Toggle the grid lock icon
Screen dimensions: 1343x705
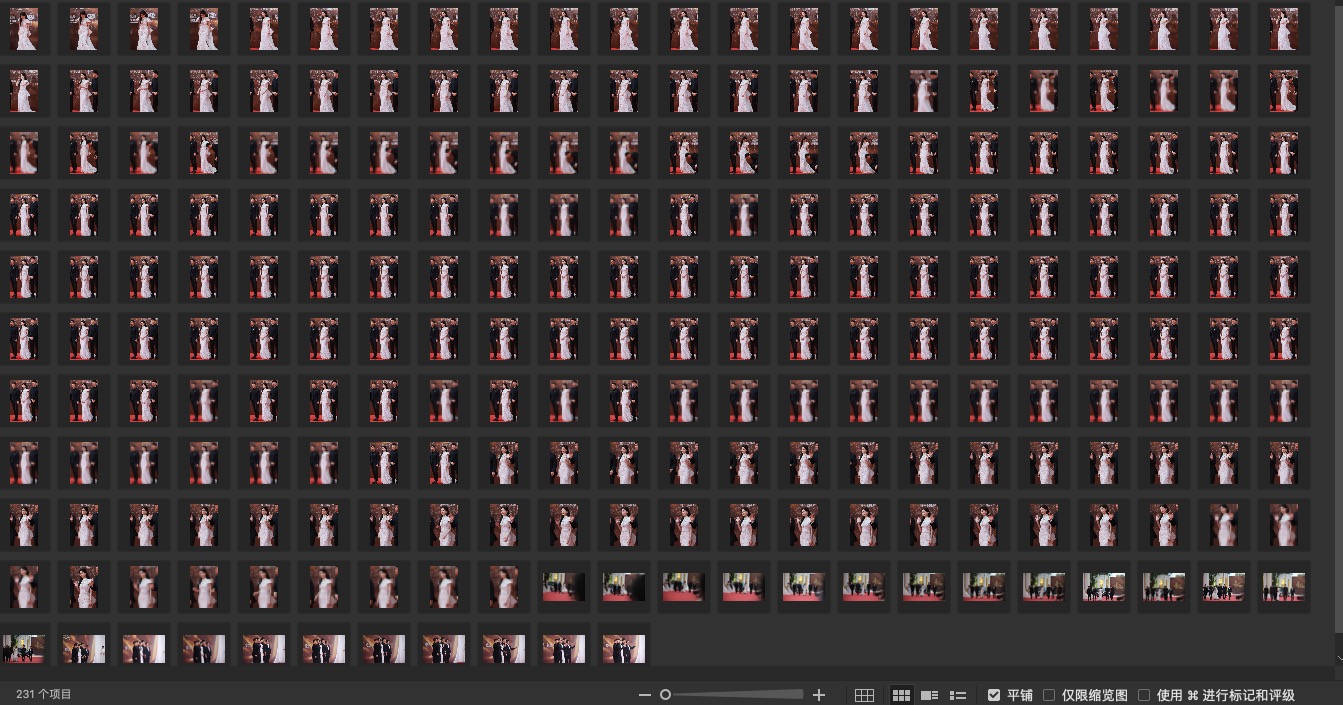864,695
